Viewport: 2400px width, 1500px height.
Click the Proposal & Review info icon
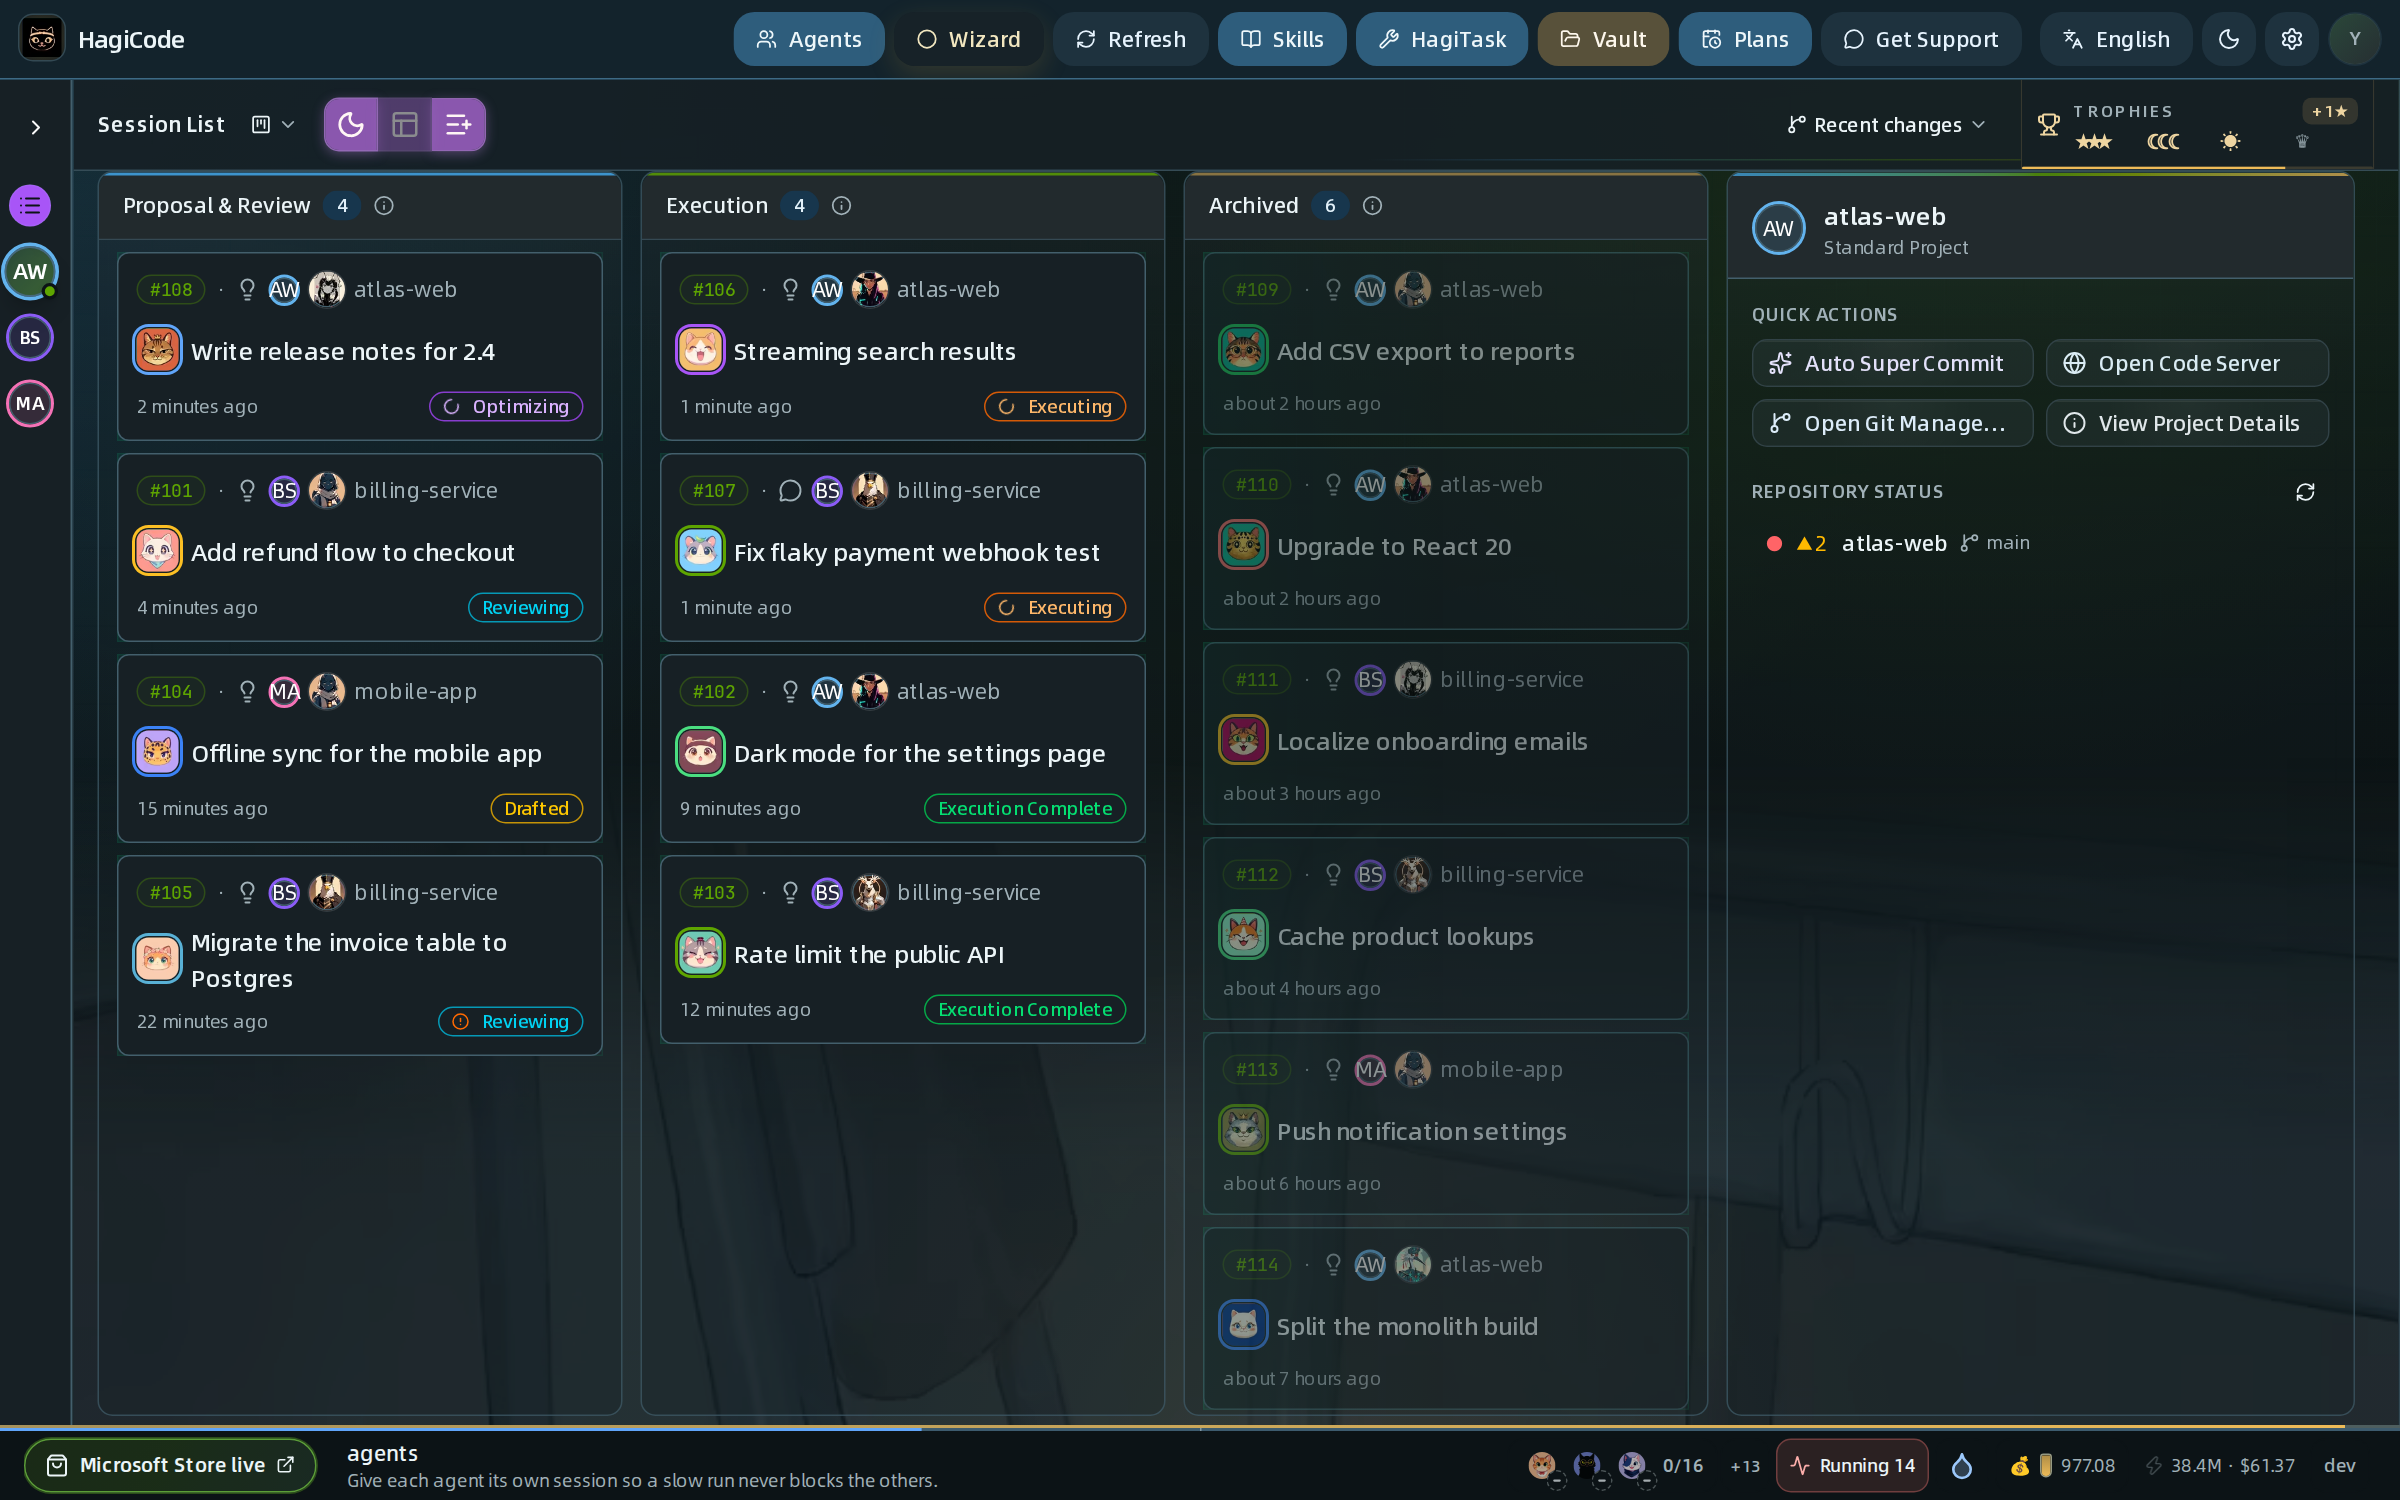click(384, 206)
